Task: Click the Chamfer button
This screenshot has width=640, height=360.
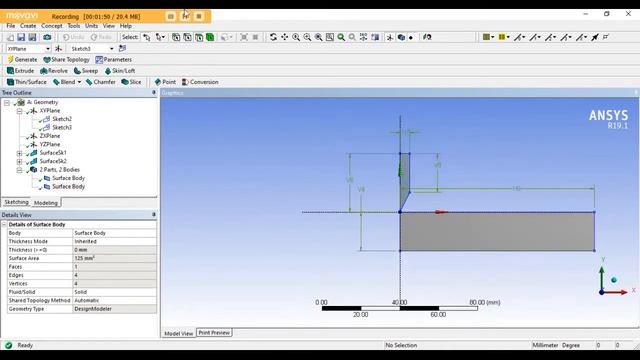Action: [101, 82]
